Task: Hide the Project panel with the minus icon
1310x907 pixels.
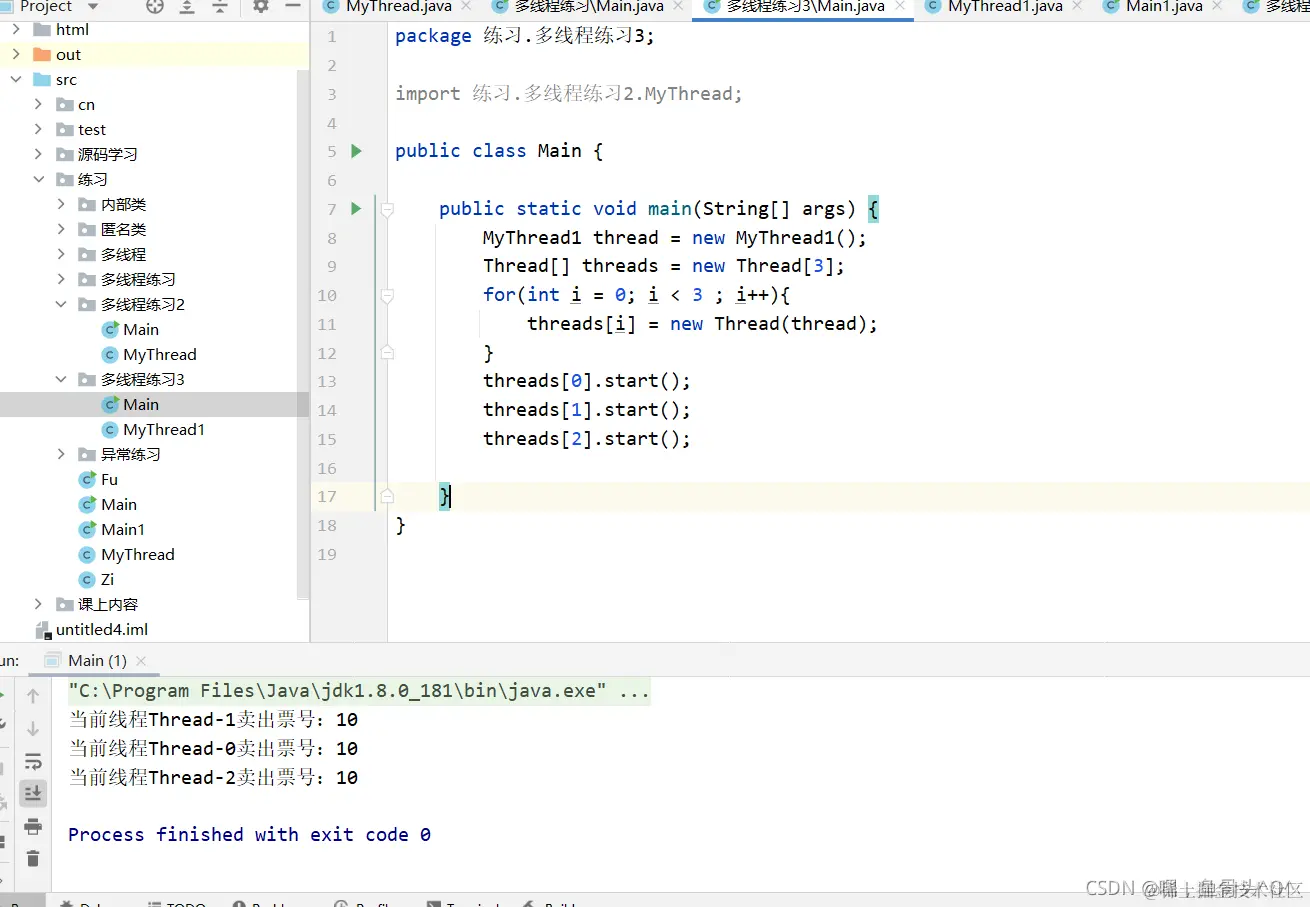Action: [x=293, y=6]
